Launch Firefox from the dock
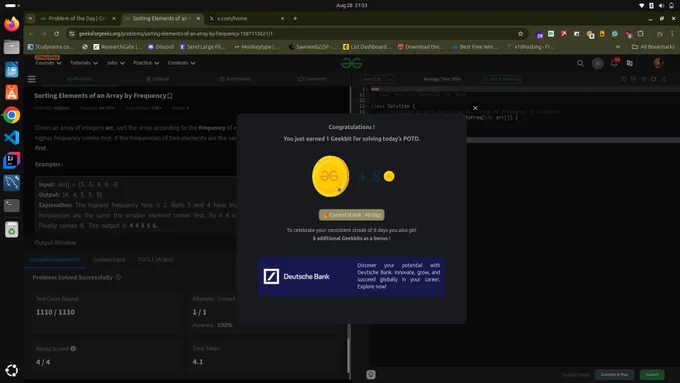 [12, 23]
